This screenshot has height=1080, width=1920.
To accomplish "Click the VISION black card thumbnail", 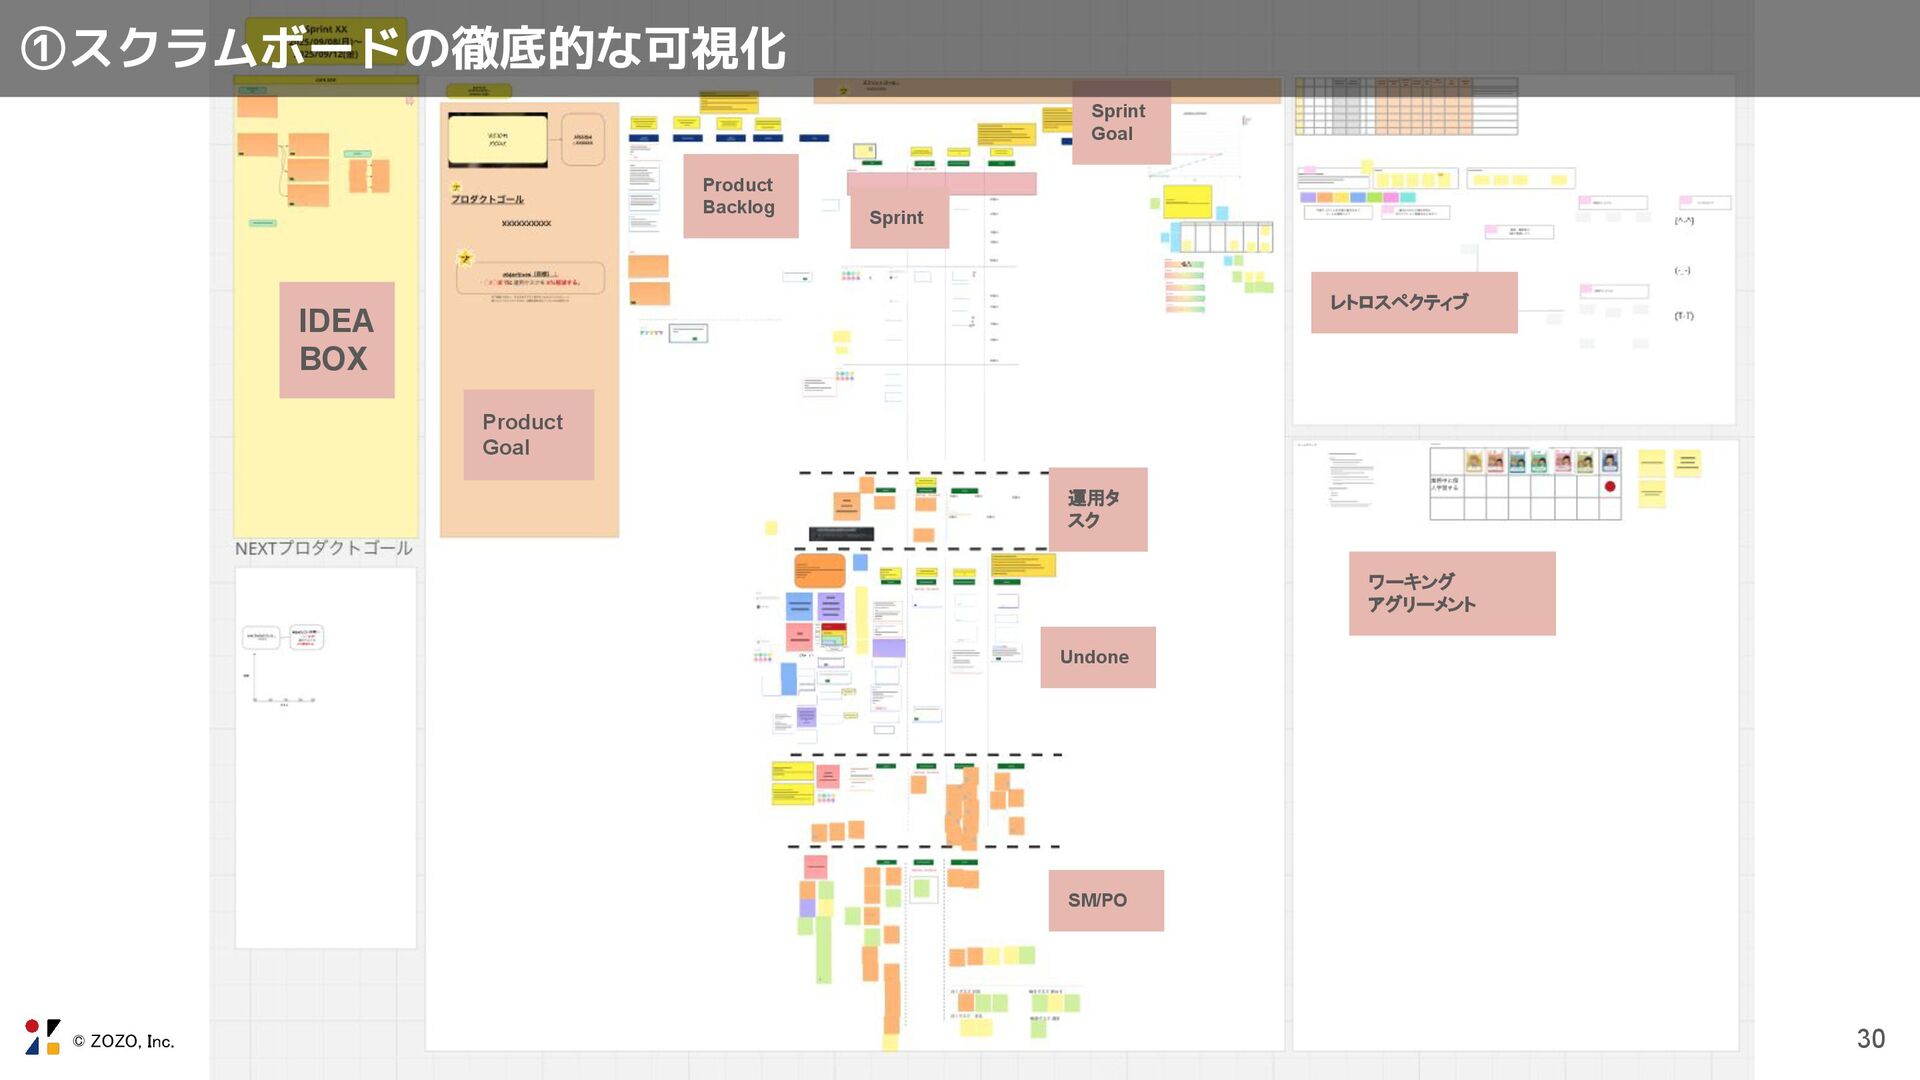I will coord(497,140).
